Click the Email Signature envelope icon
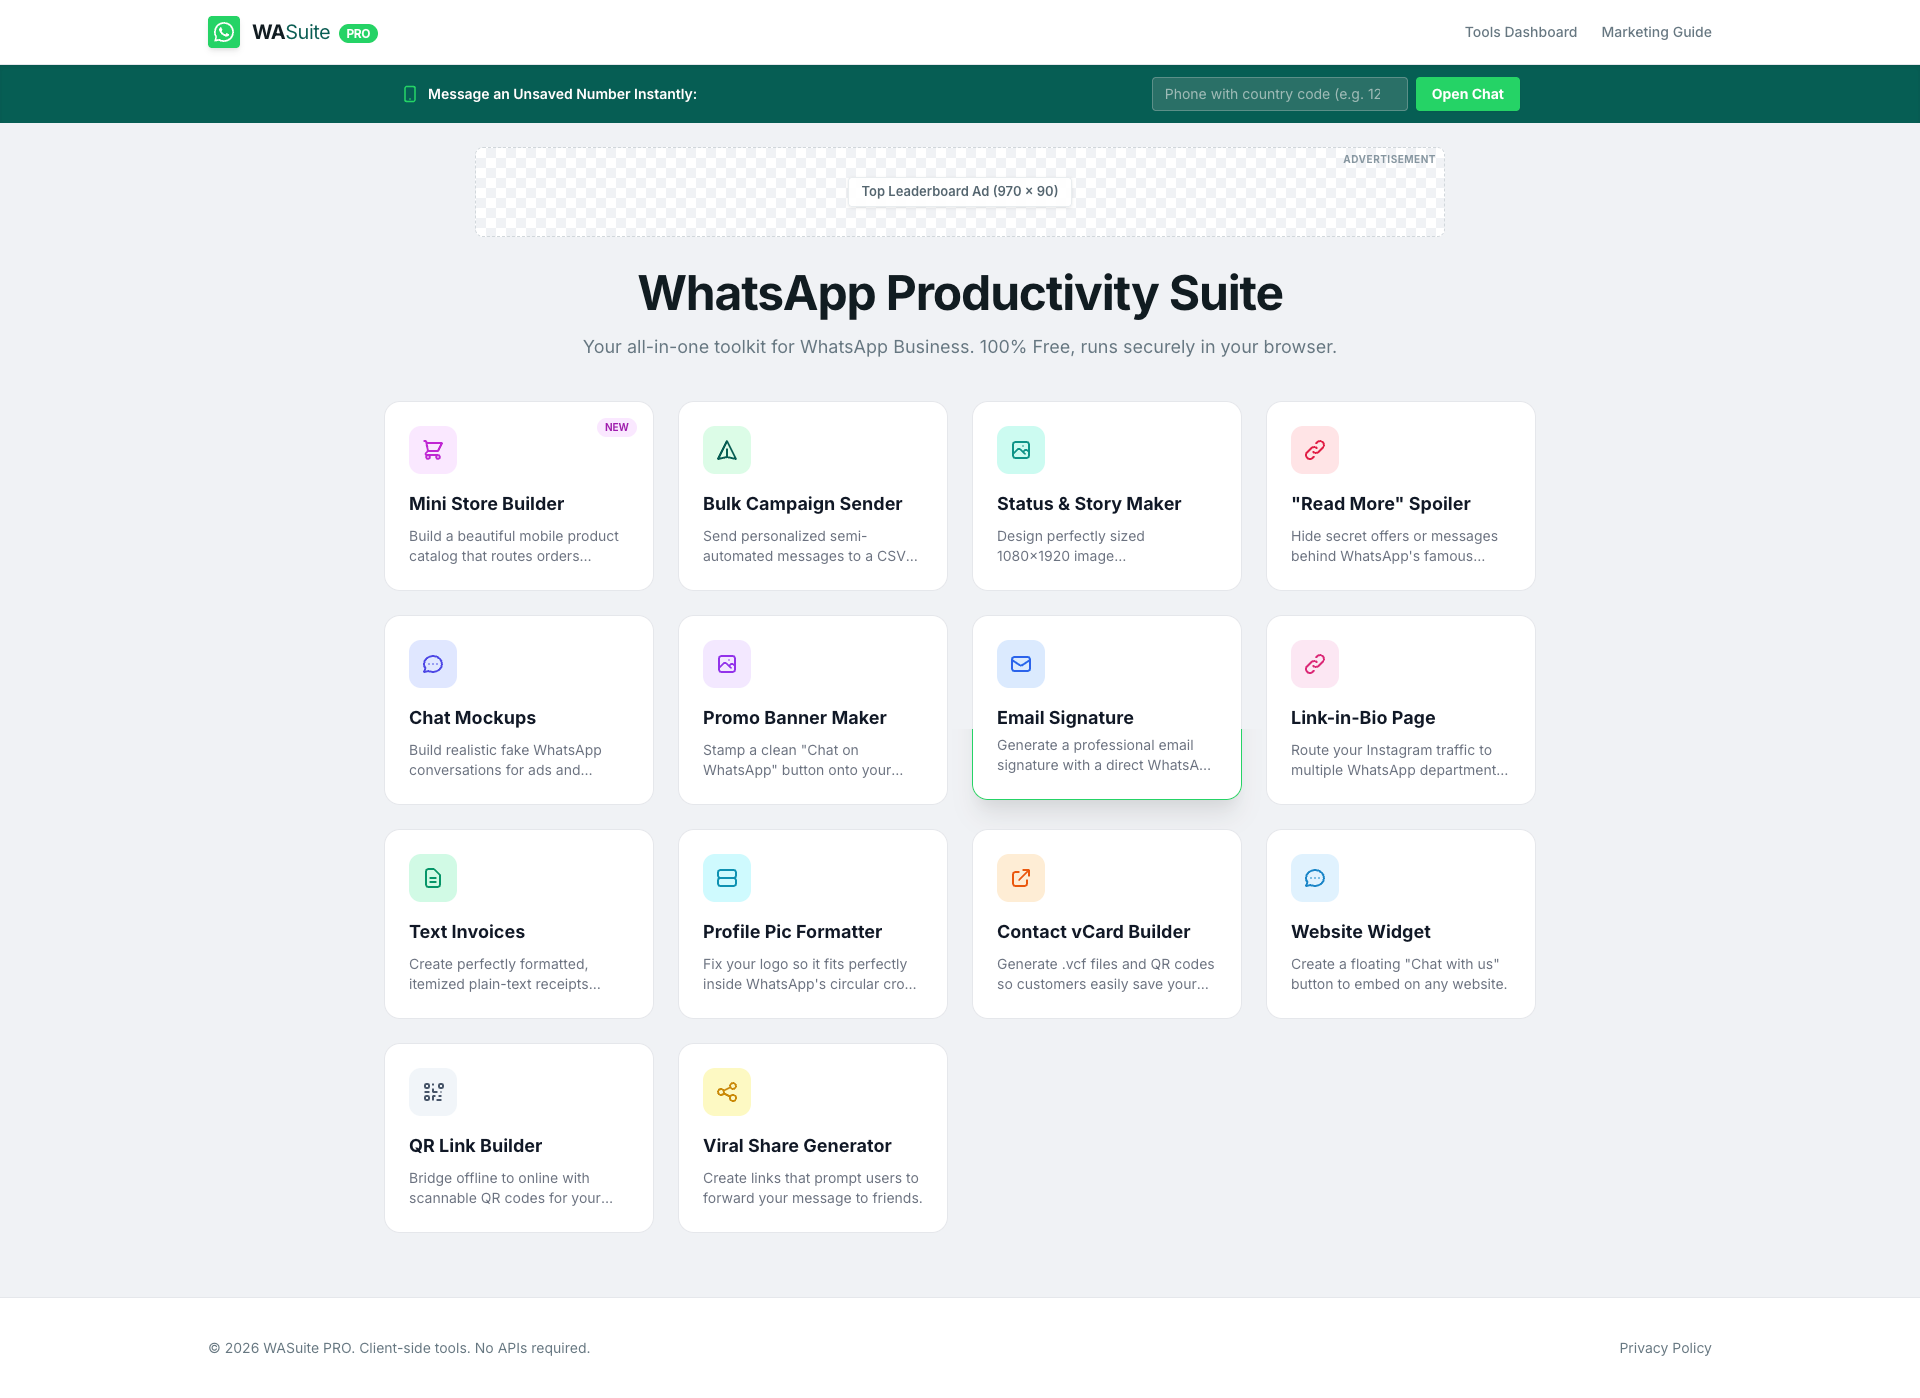The width and height of the screenshot is (1920, 1398). pyautogui.click(x=1021, y=664)
